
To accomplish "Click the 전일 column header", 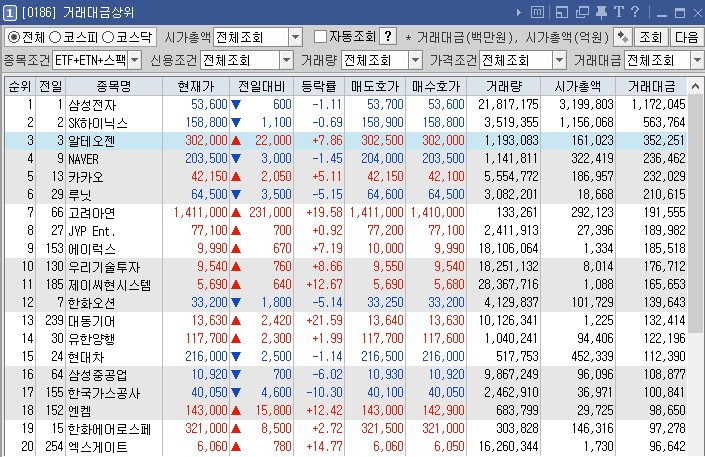I will tap(51, 86).
